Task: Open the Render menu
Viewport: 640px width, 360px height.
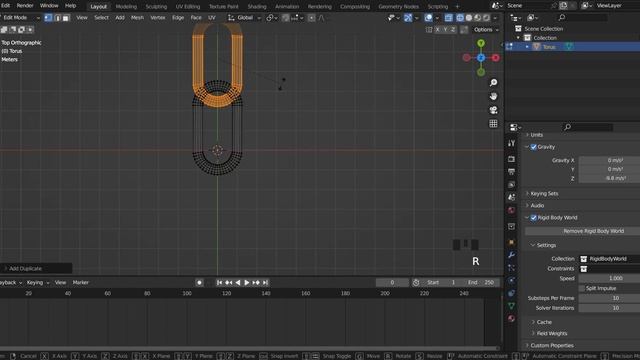Action: tap(25, 6)
